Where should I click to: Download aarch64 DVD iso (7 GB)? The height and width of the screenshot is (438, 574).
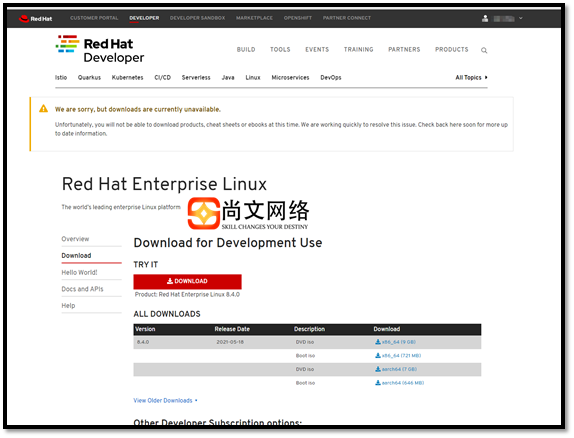[396, 369]
